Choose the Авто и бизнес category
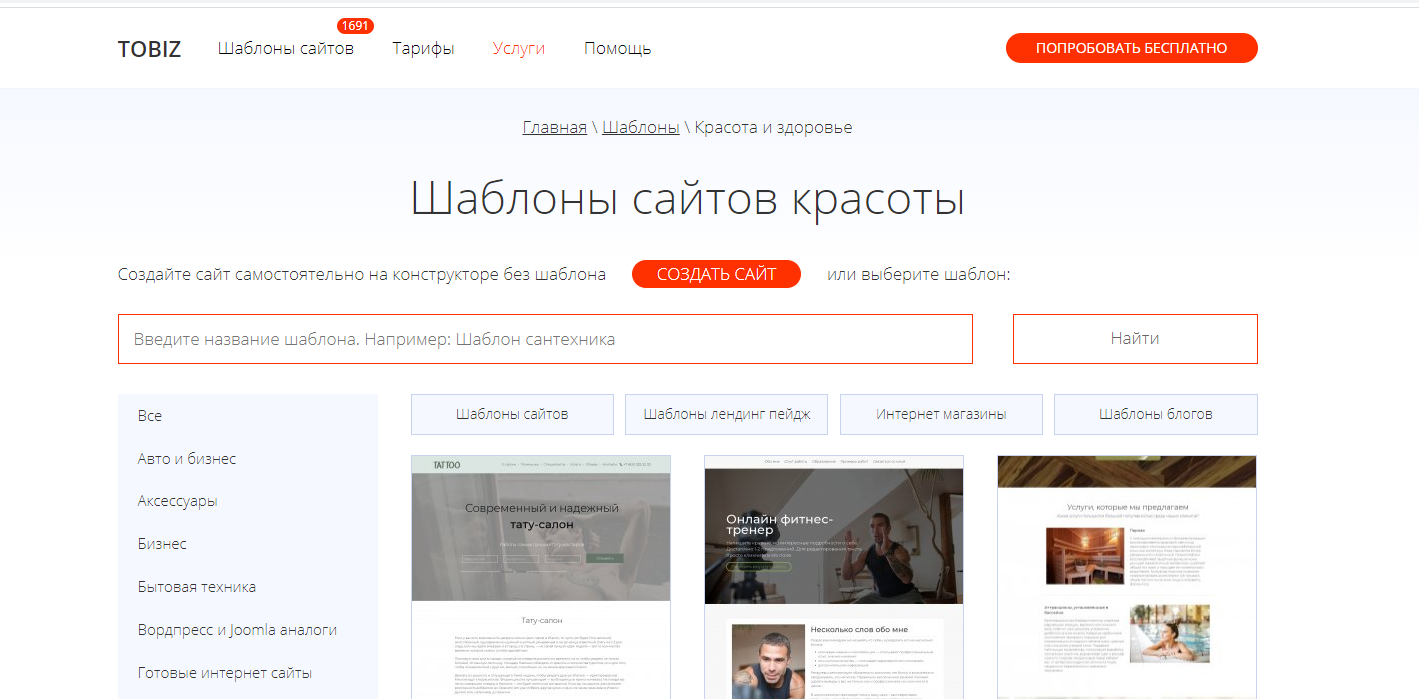The width and height of the screenshot is (1419, 699). tap(187, 459)
